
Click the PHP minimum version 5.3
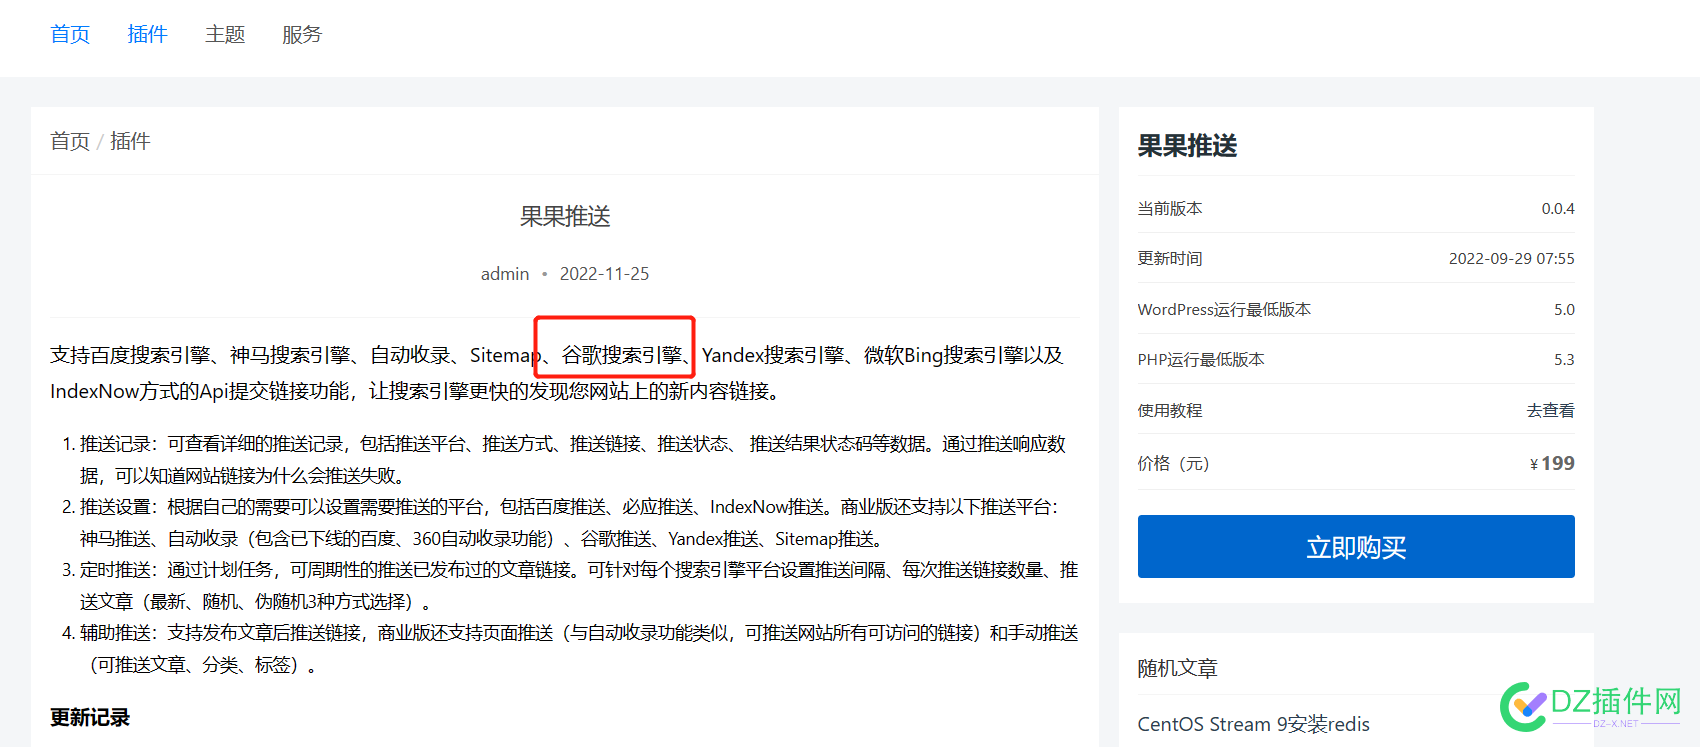1564,360
